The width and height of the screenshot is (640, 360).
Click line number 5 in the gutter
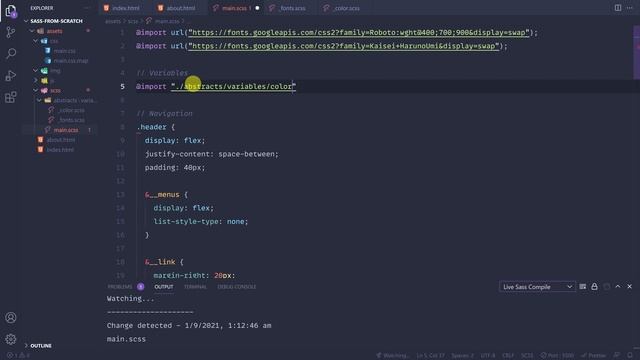point(122,86)
